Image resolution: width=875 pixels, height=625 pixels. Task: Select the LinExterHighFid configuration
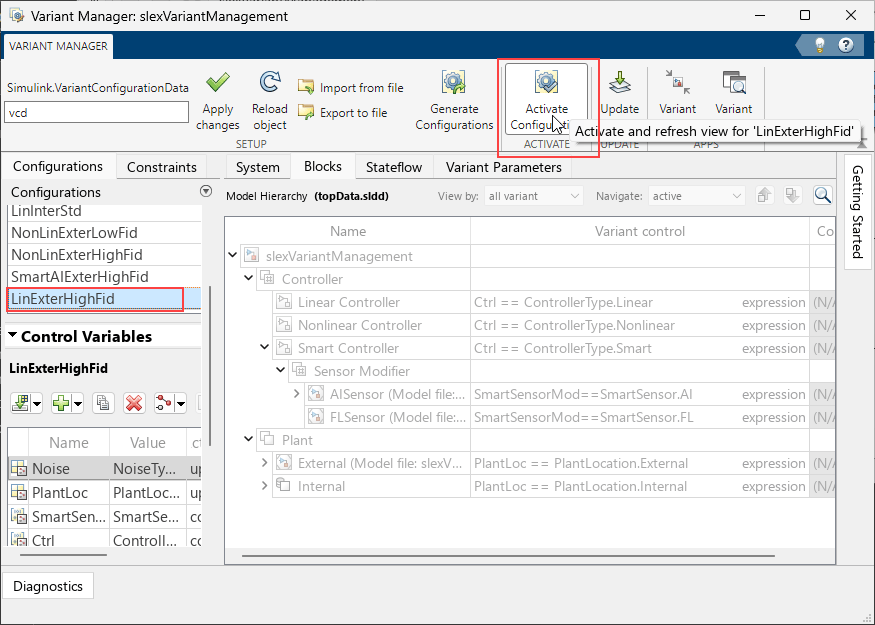[104, 299]
